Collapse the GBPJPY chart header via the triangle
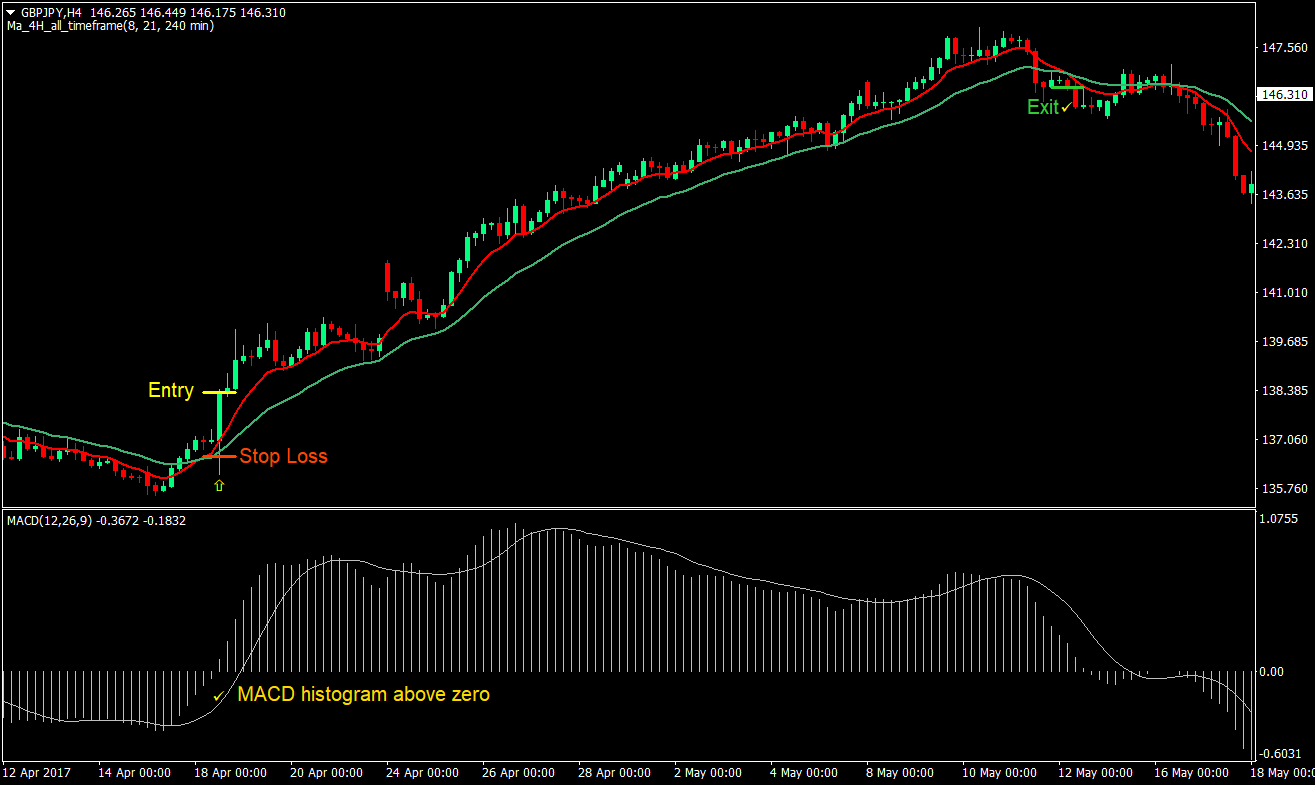This screenshot has height=785, width=1315. [10, 14]
